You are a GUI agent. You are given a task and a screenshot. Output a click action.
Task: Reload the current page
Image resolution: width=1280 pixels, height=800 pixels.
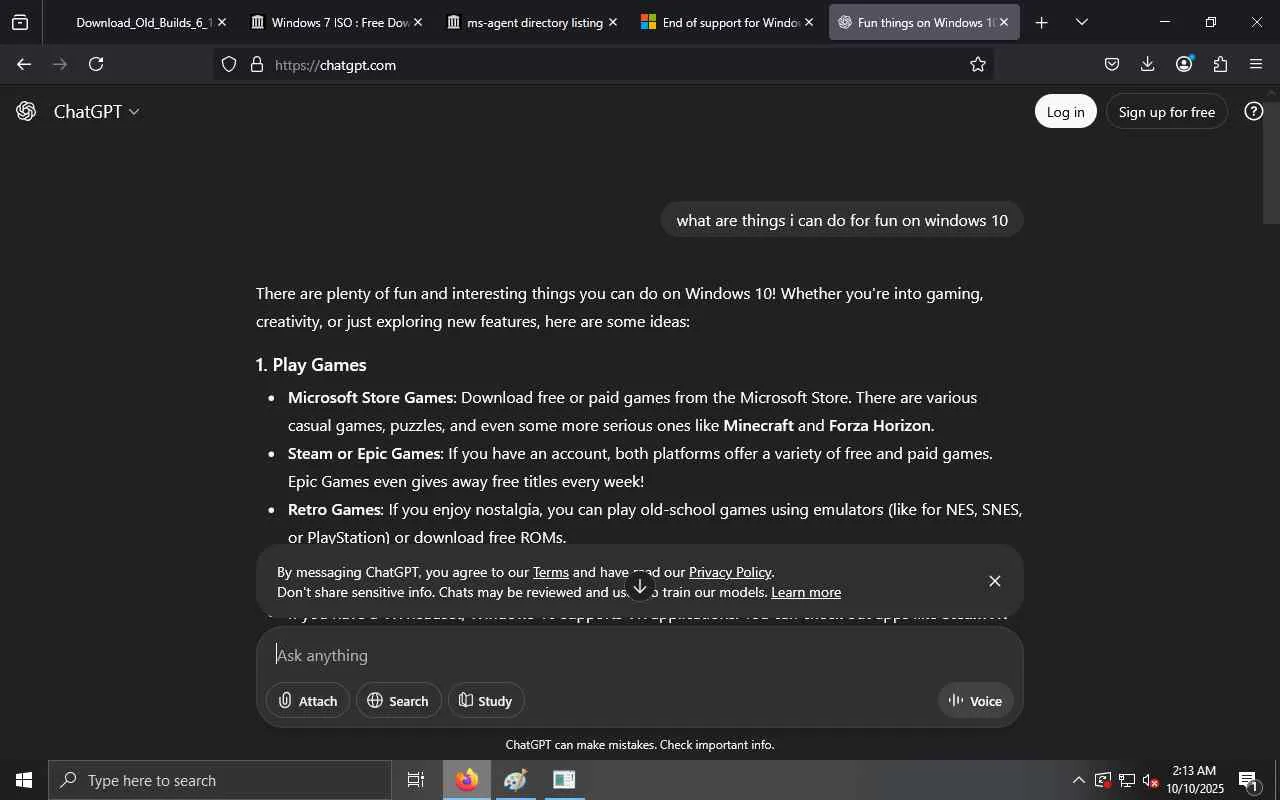[x=96, y=65]
